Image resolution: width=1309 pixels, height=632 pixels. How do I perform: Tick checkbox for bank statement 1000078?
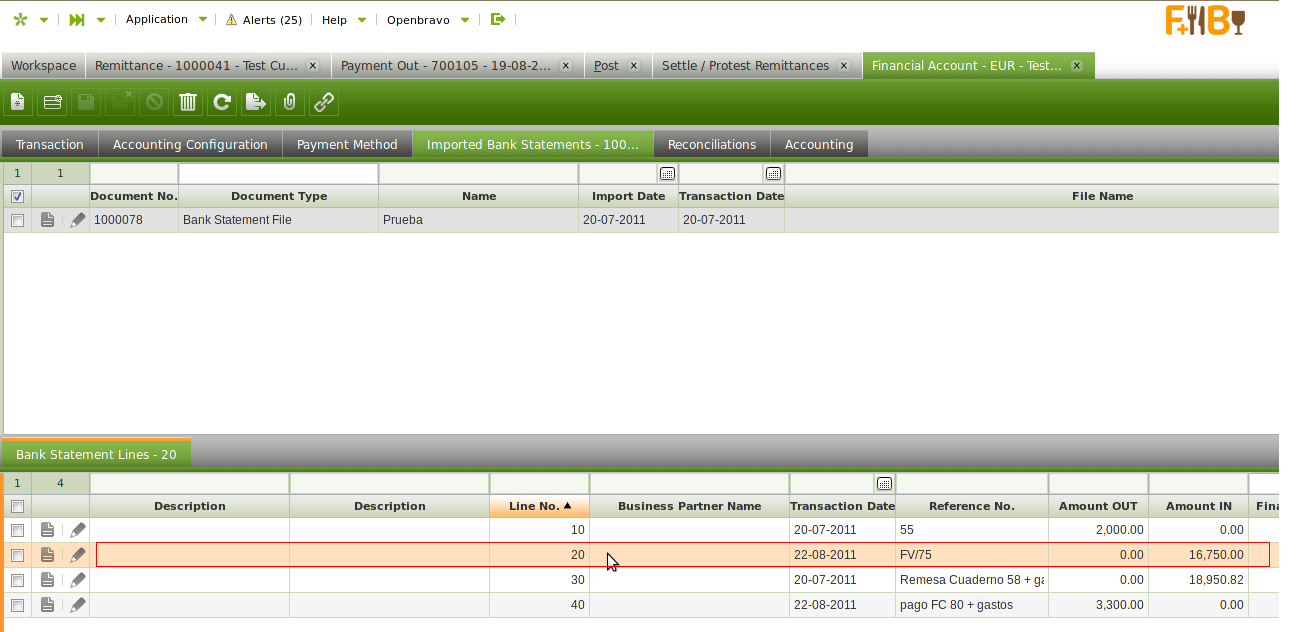17,220
